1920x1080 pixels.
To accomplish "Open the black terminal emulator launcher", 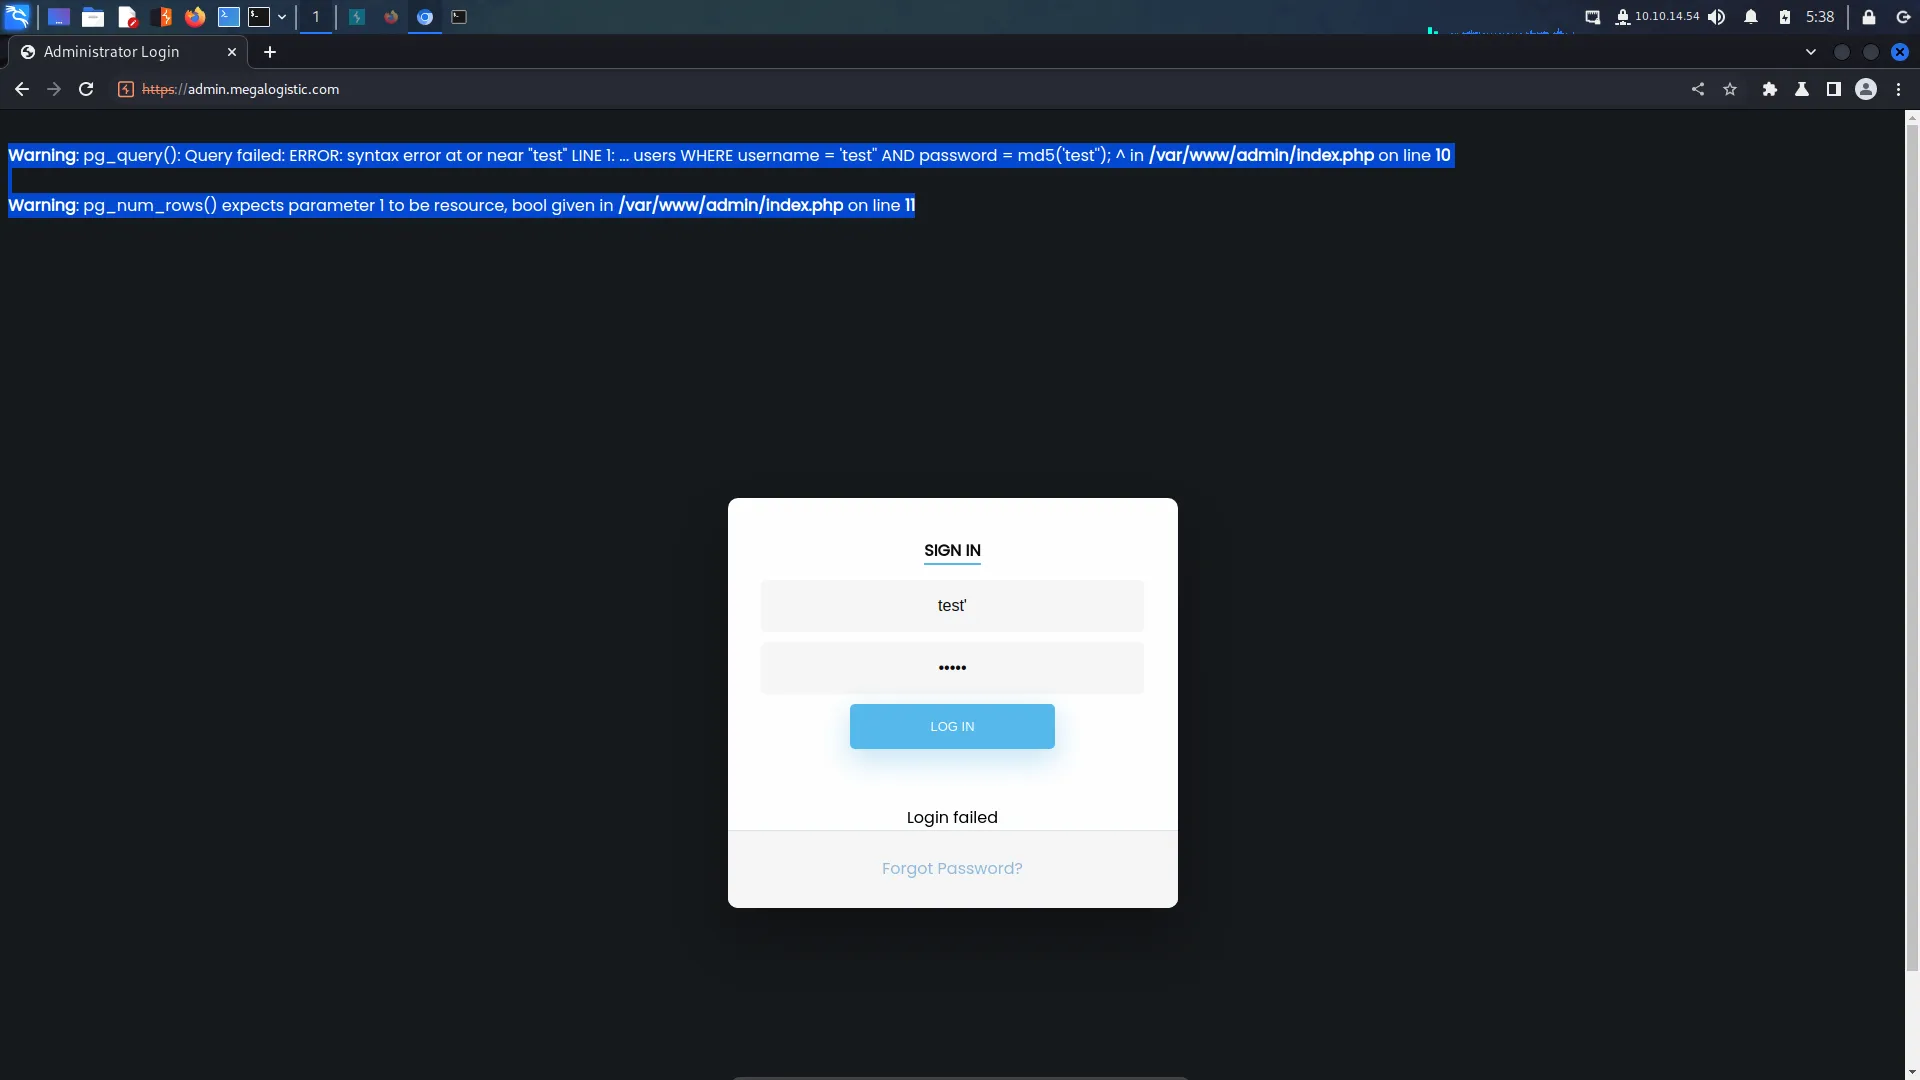I will coord(259,17).
